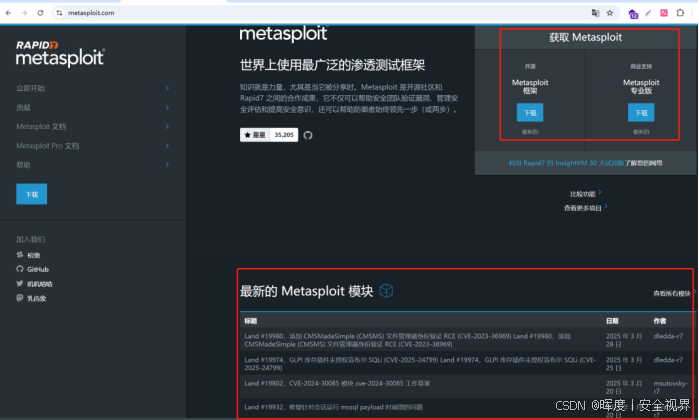This screenshot has width=699, height=420.
Task: Open the 查看所有模块 link
Action: (672, 293)
